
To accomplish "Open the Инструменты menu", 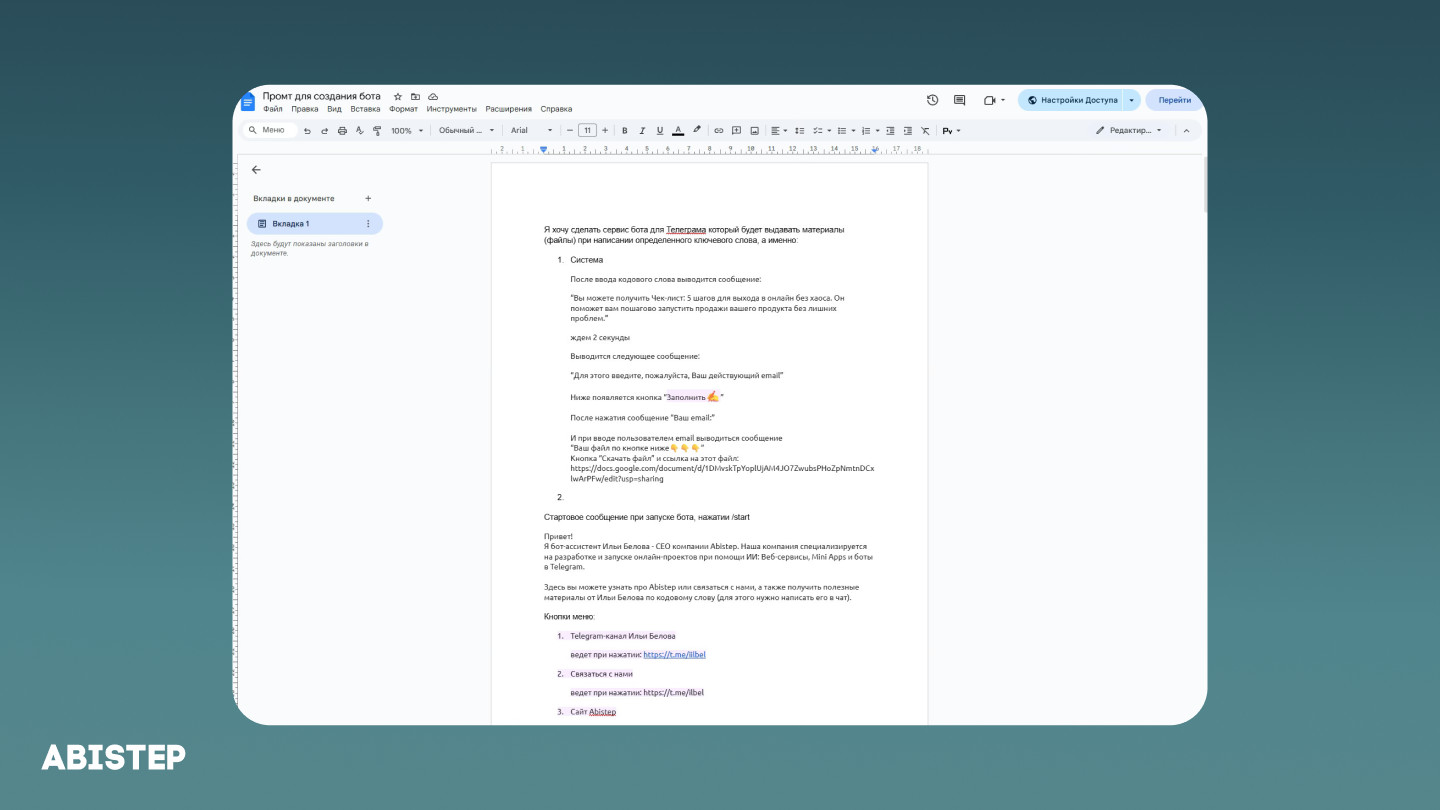I will pos(451,109).
